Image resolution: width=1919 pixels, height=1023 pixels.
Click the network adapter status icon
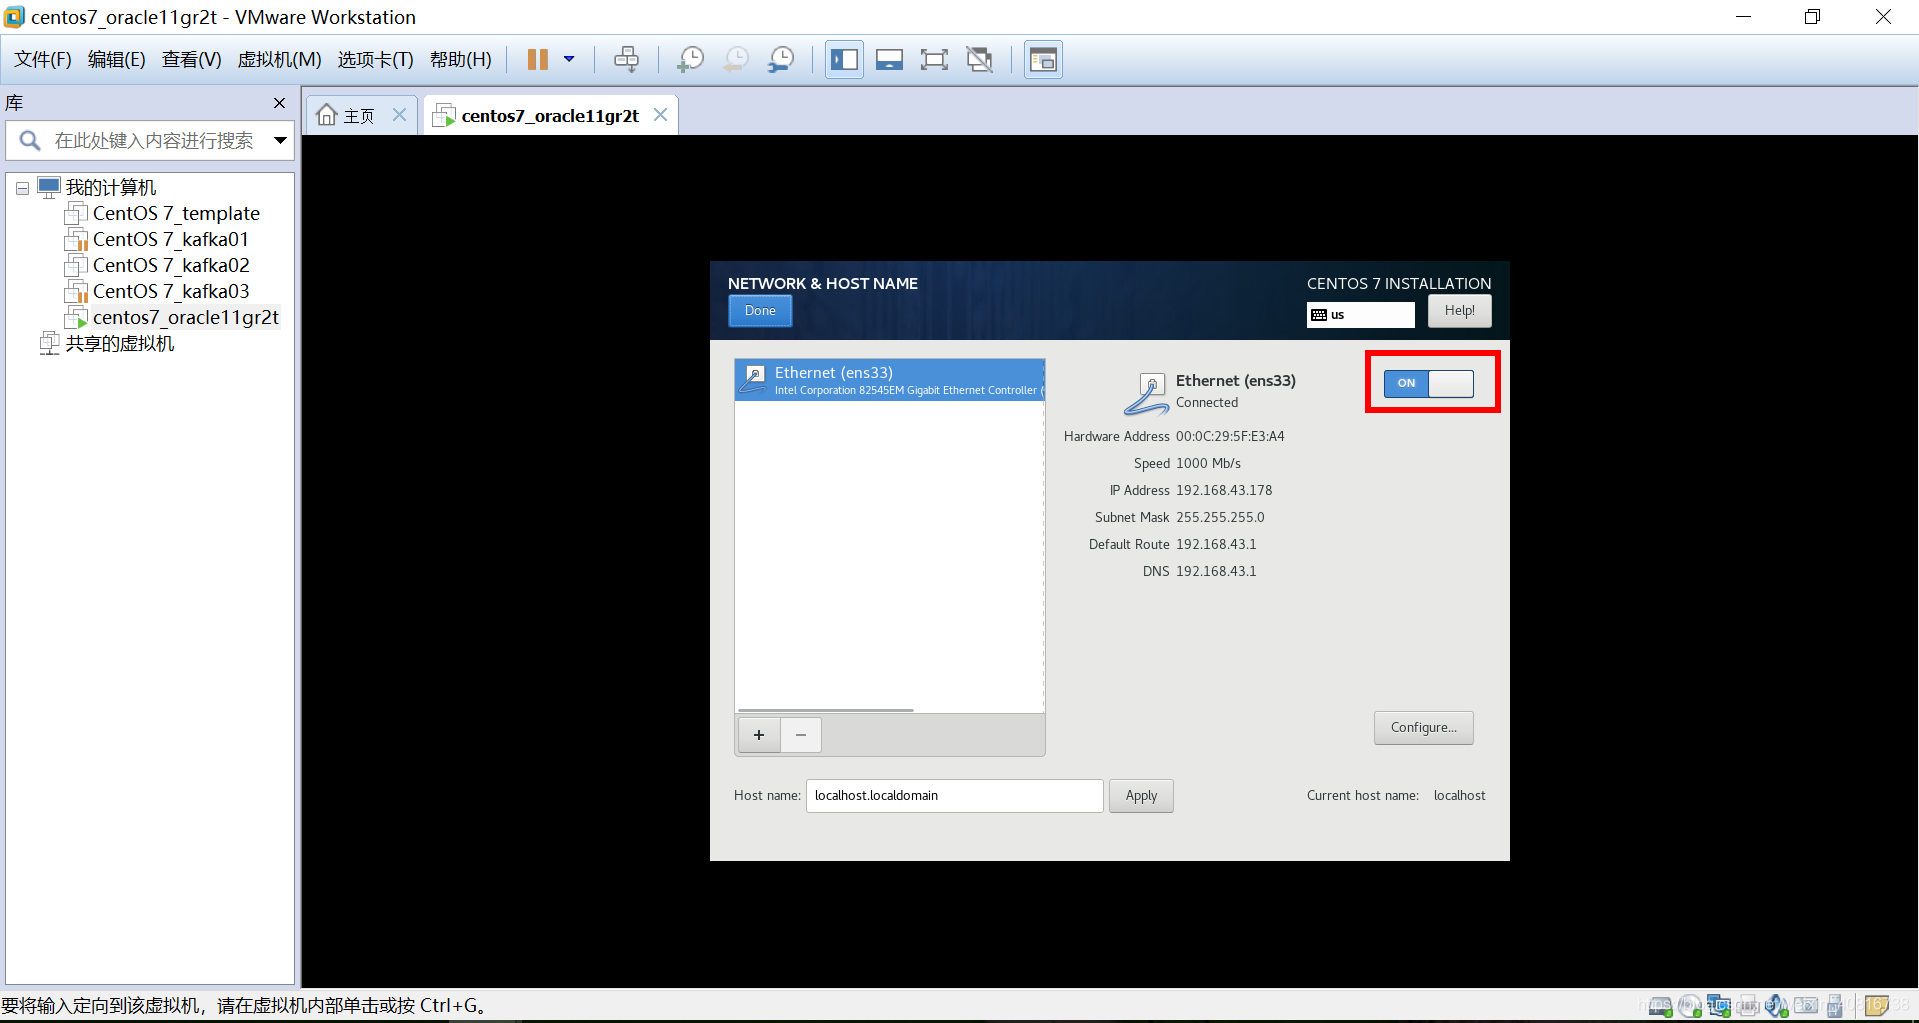point(1719,1006)
